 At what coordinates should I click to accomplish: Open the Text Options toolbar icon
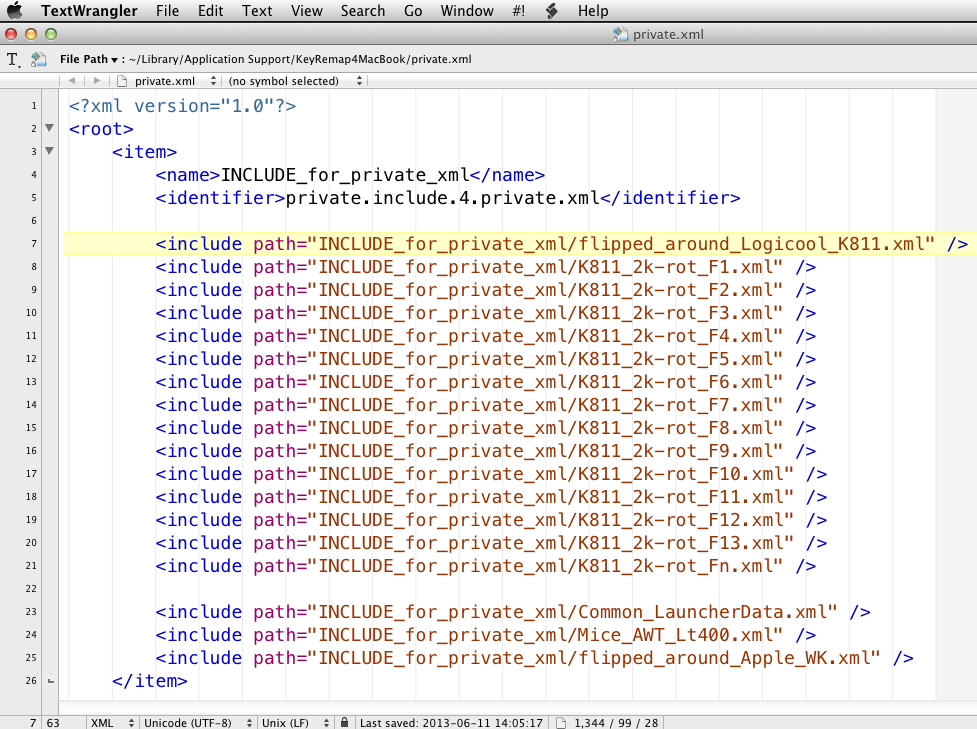(13, 60)
